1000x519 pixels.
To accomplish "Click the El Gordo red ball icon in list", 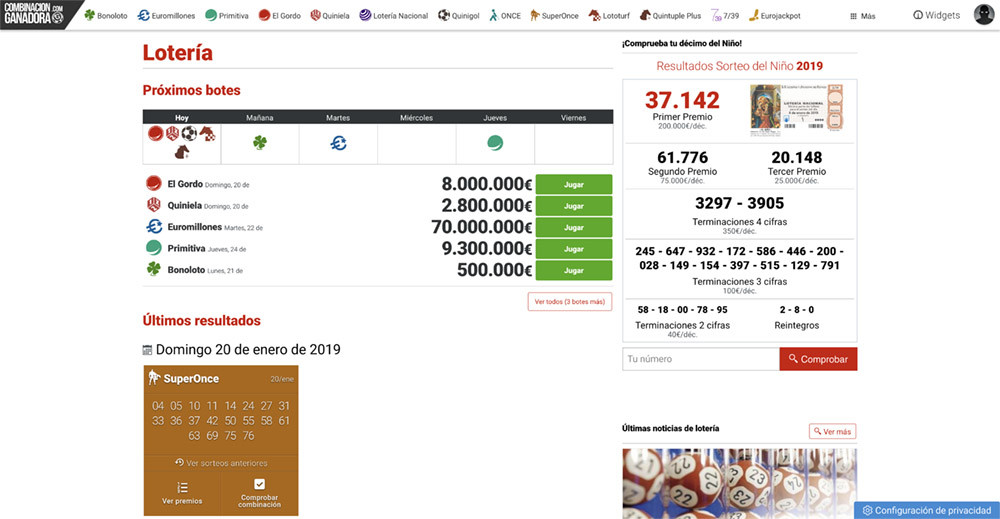I will (x=154, y=184).
